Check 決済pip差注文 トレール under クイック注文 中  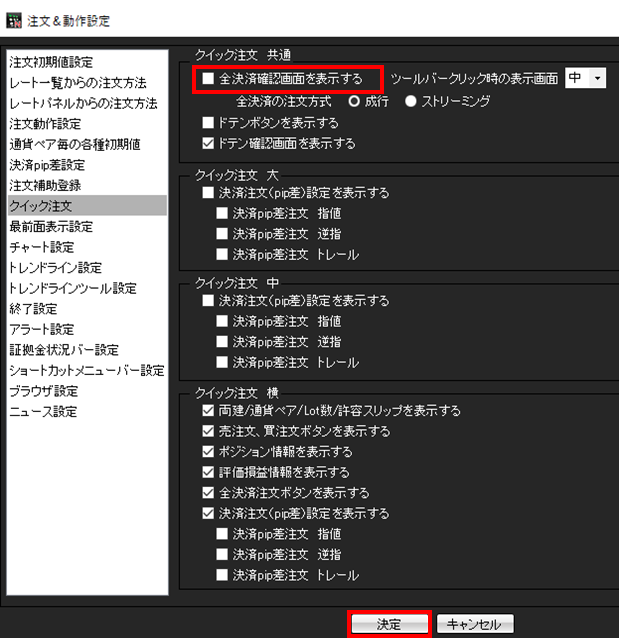coord(222,362)
